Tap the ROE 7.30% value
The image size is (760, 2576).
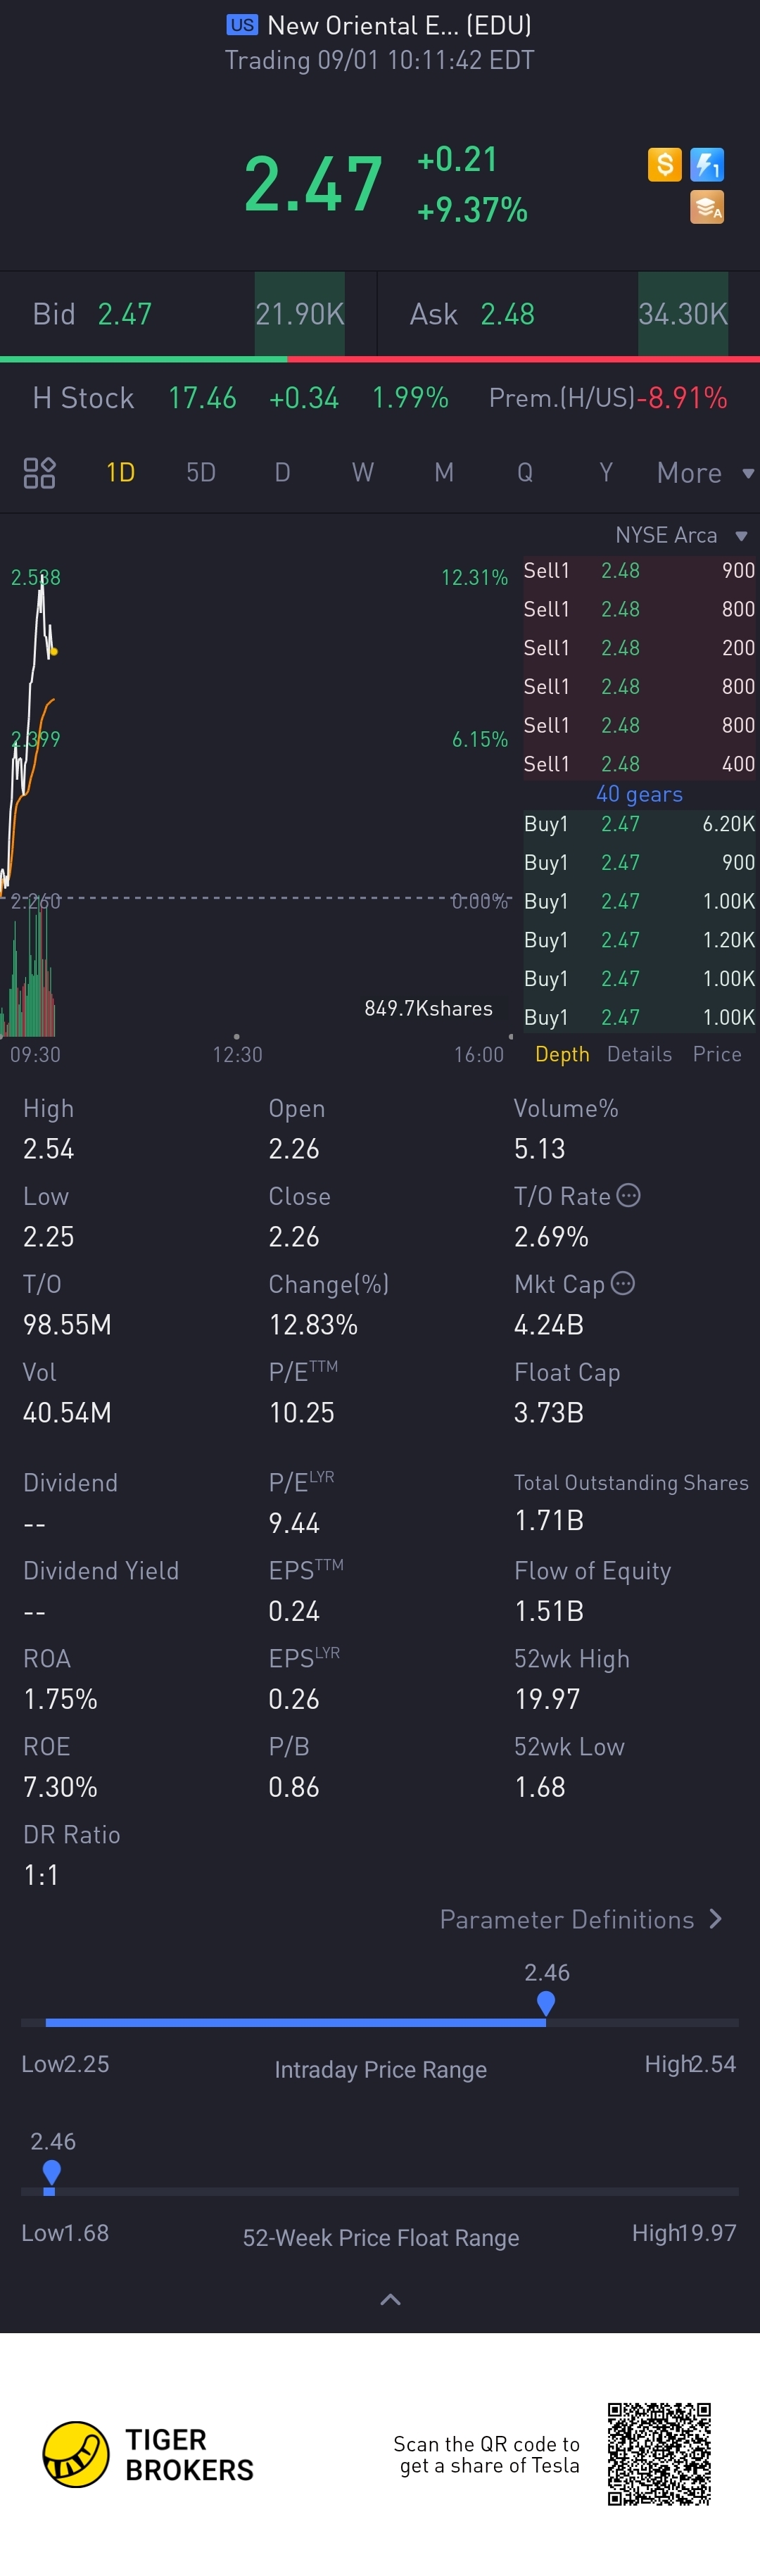[60, 1787]
